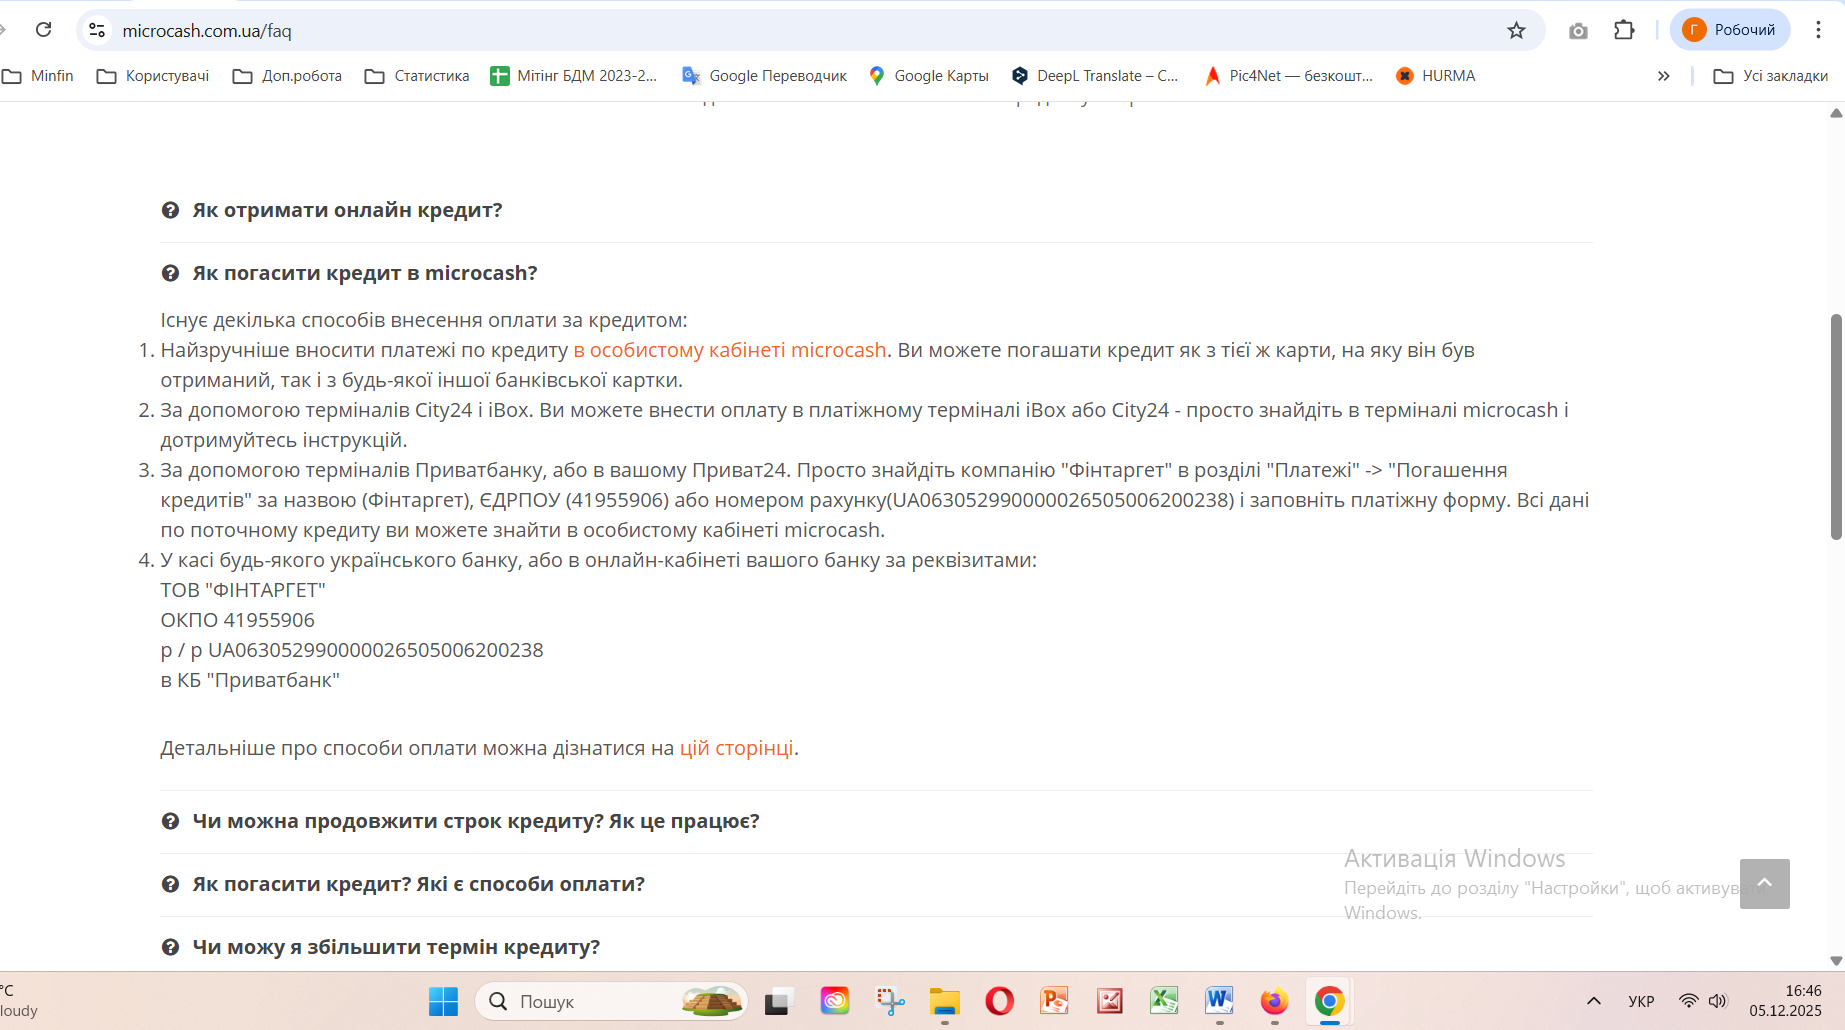This screenshot has width=1845, height=1030.
Task: Open PowerPoint from the taskbar
Action: (1055, 1001)
